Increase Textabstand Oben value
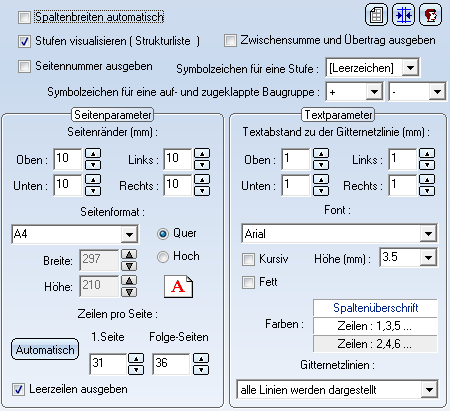 (321, 154)
